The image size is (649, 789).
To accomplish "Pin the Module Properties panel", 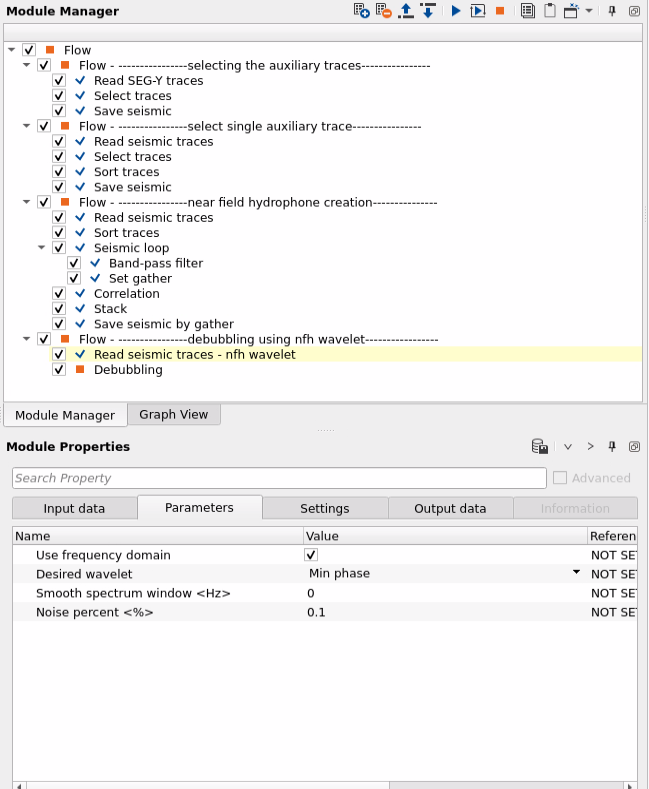I will (612, 446).
